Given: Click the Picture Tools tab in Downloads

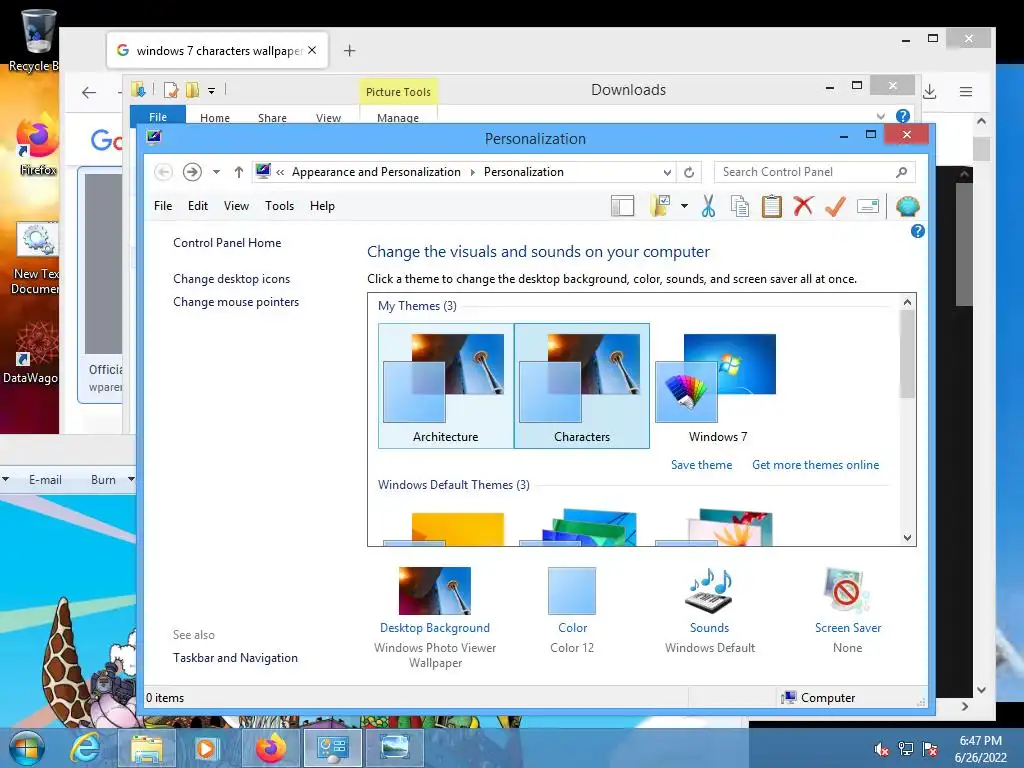Looking at the screenshot, I should [x=398, y=92].
